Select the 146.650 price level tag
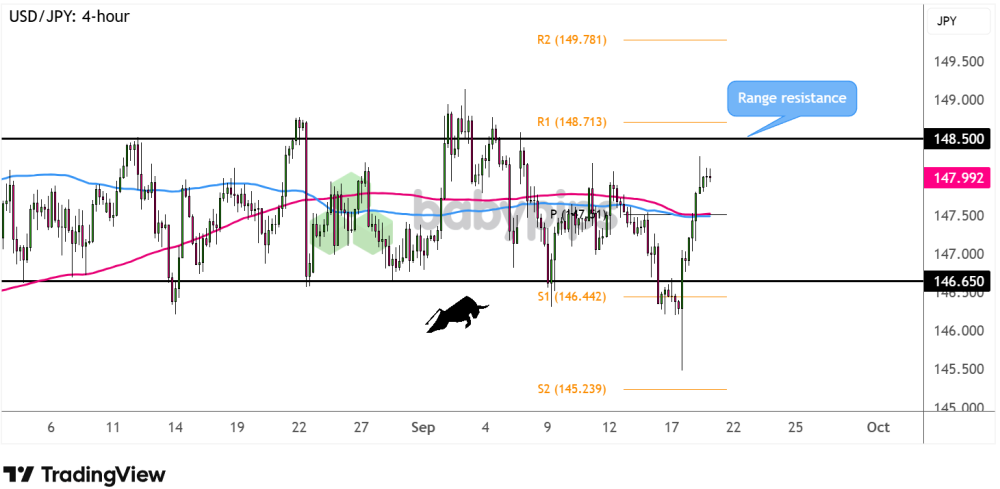The image size is (1000, 489). (x=958, y=281)
